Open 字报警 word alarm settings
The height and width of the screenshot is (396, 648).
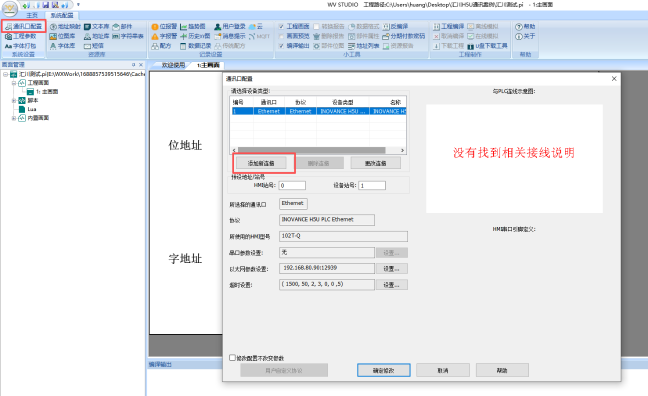pyautogui.click(x=164, y=36)
